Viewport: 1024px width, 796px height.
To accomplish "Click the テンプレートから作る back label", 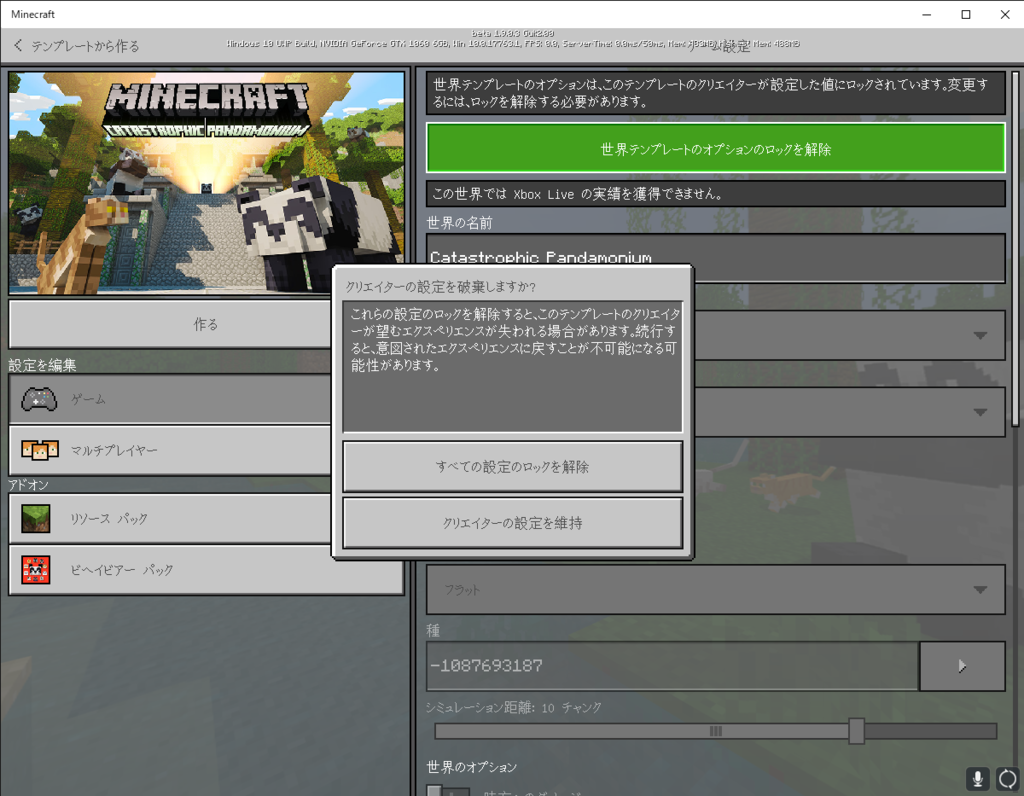I will pyautogui.click(x=85, y=46).
